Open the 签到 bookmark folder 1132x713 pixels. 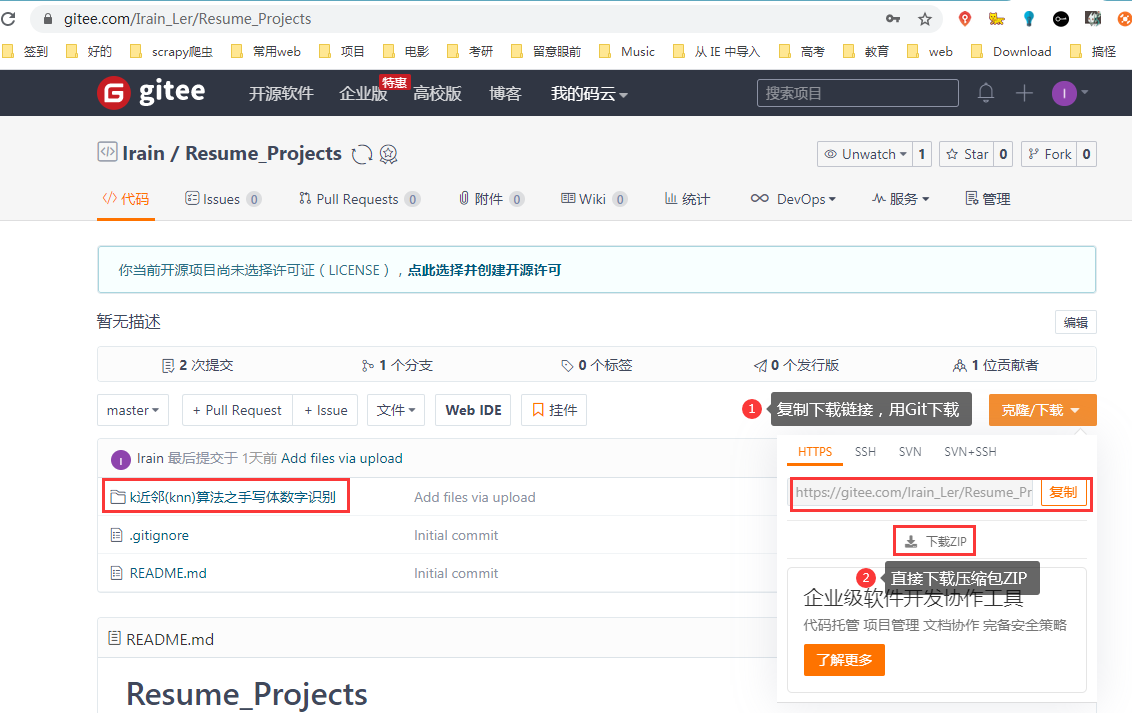click(25, 51)
